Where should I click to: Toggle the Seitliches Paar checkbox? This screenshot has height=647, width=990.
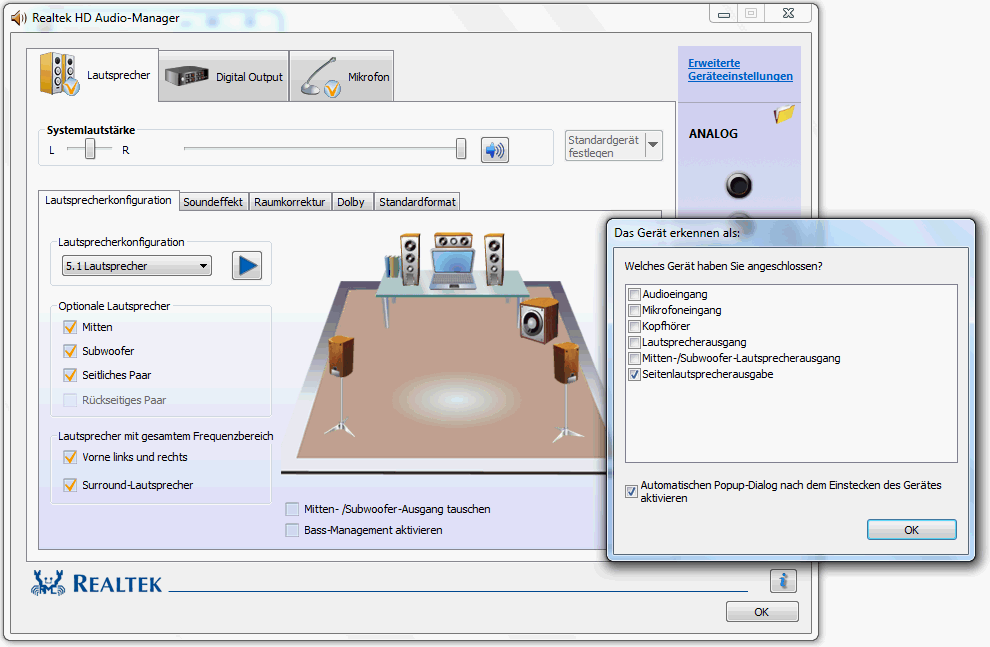point(70,375)
